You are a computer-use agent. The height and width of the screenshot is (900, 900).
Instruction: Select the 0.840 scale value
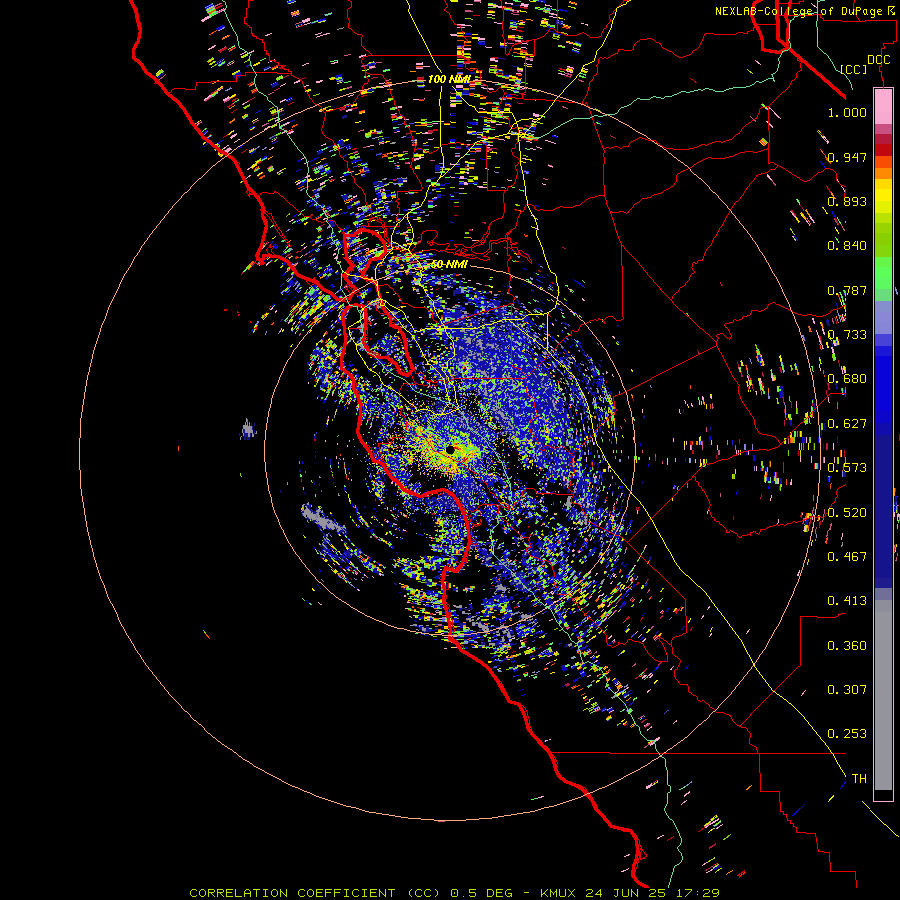point(847,246)
